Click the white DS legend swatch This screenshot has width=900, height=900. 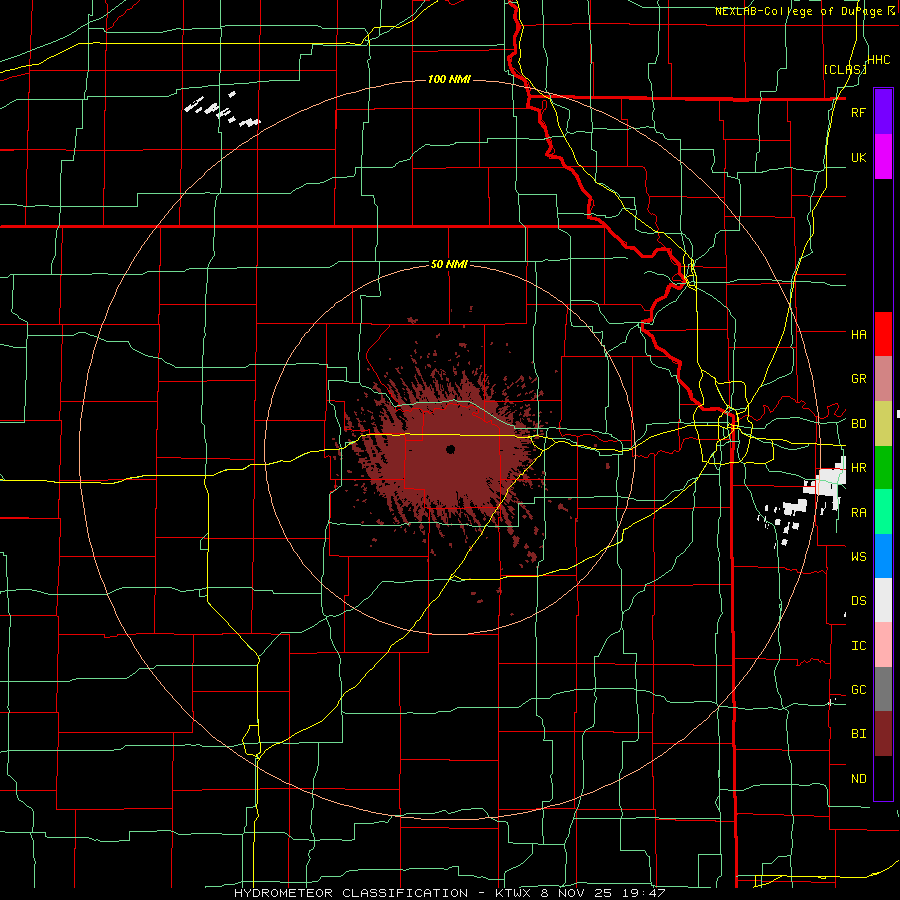pos(883,600)
